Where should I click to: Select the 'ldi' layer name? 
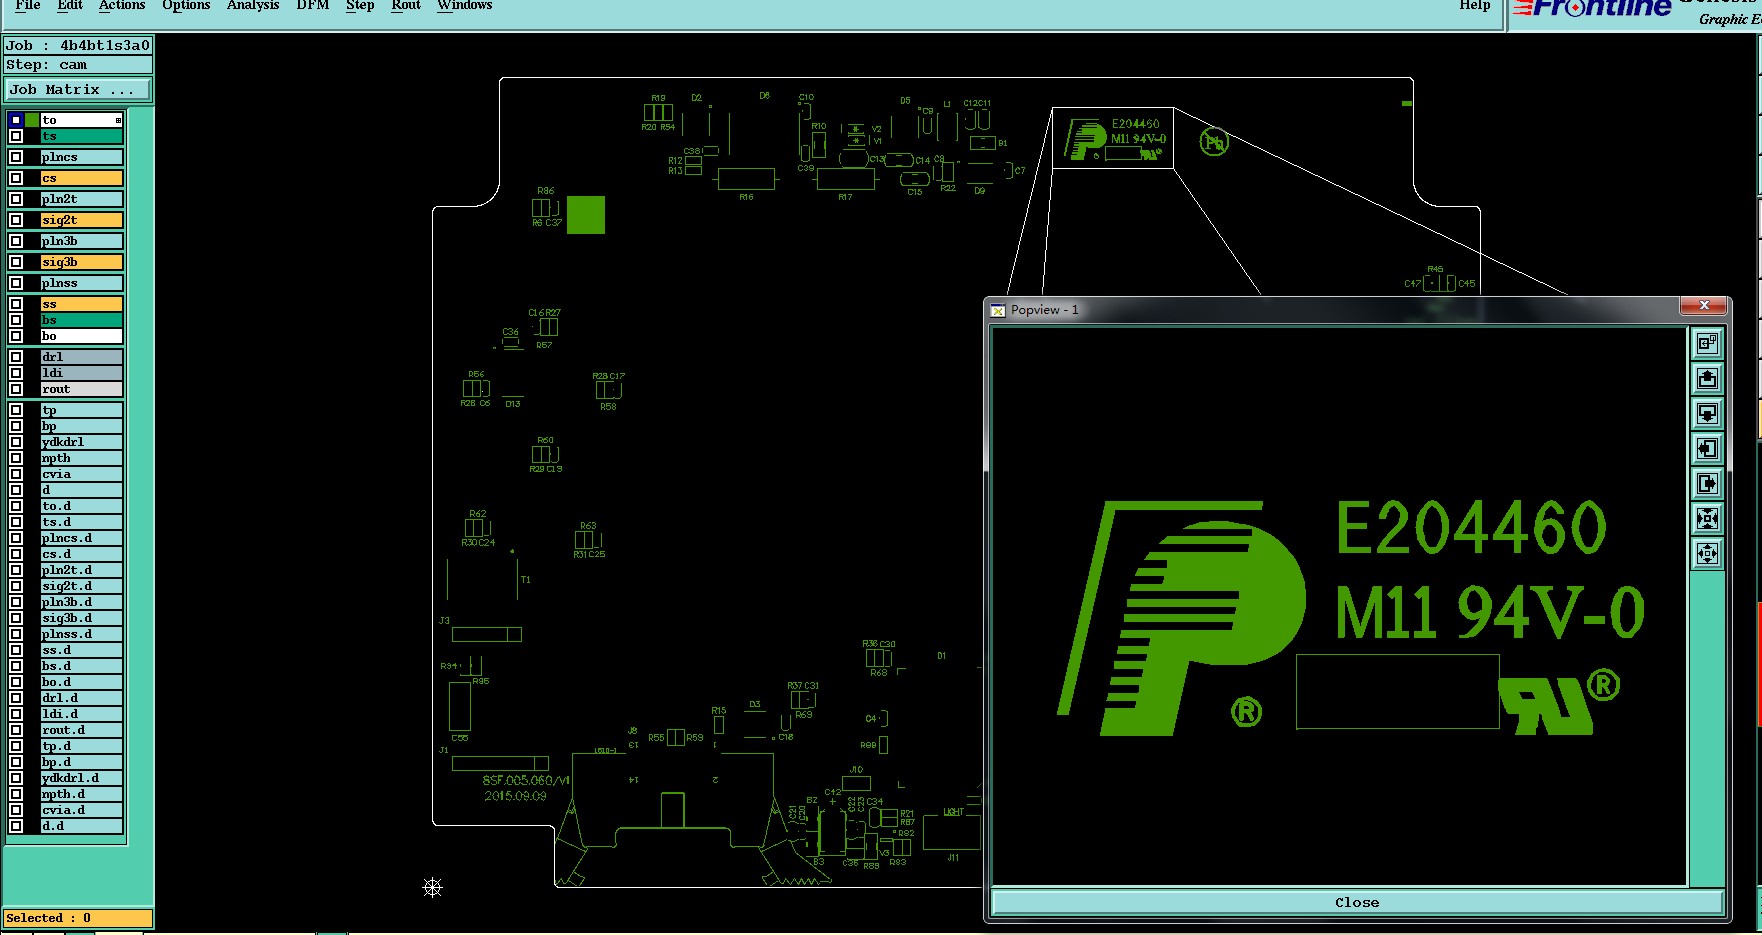tap(81, 373)
